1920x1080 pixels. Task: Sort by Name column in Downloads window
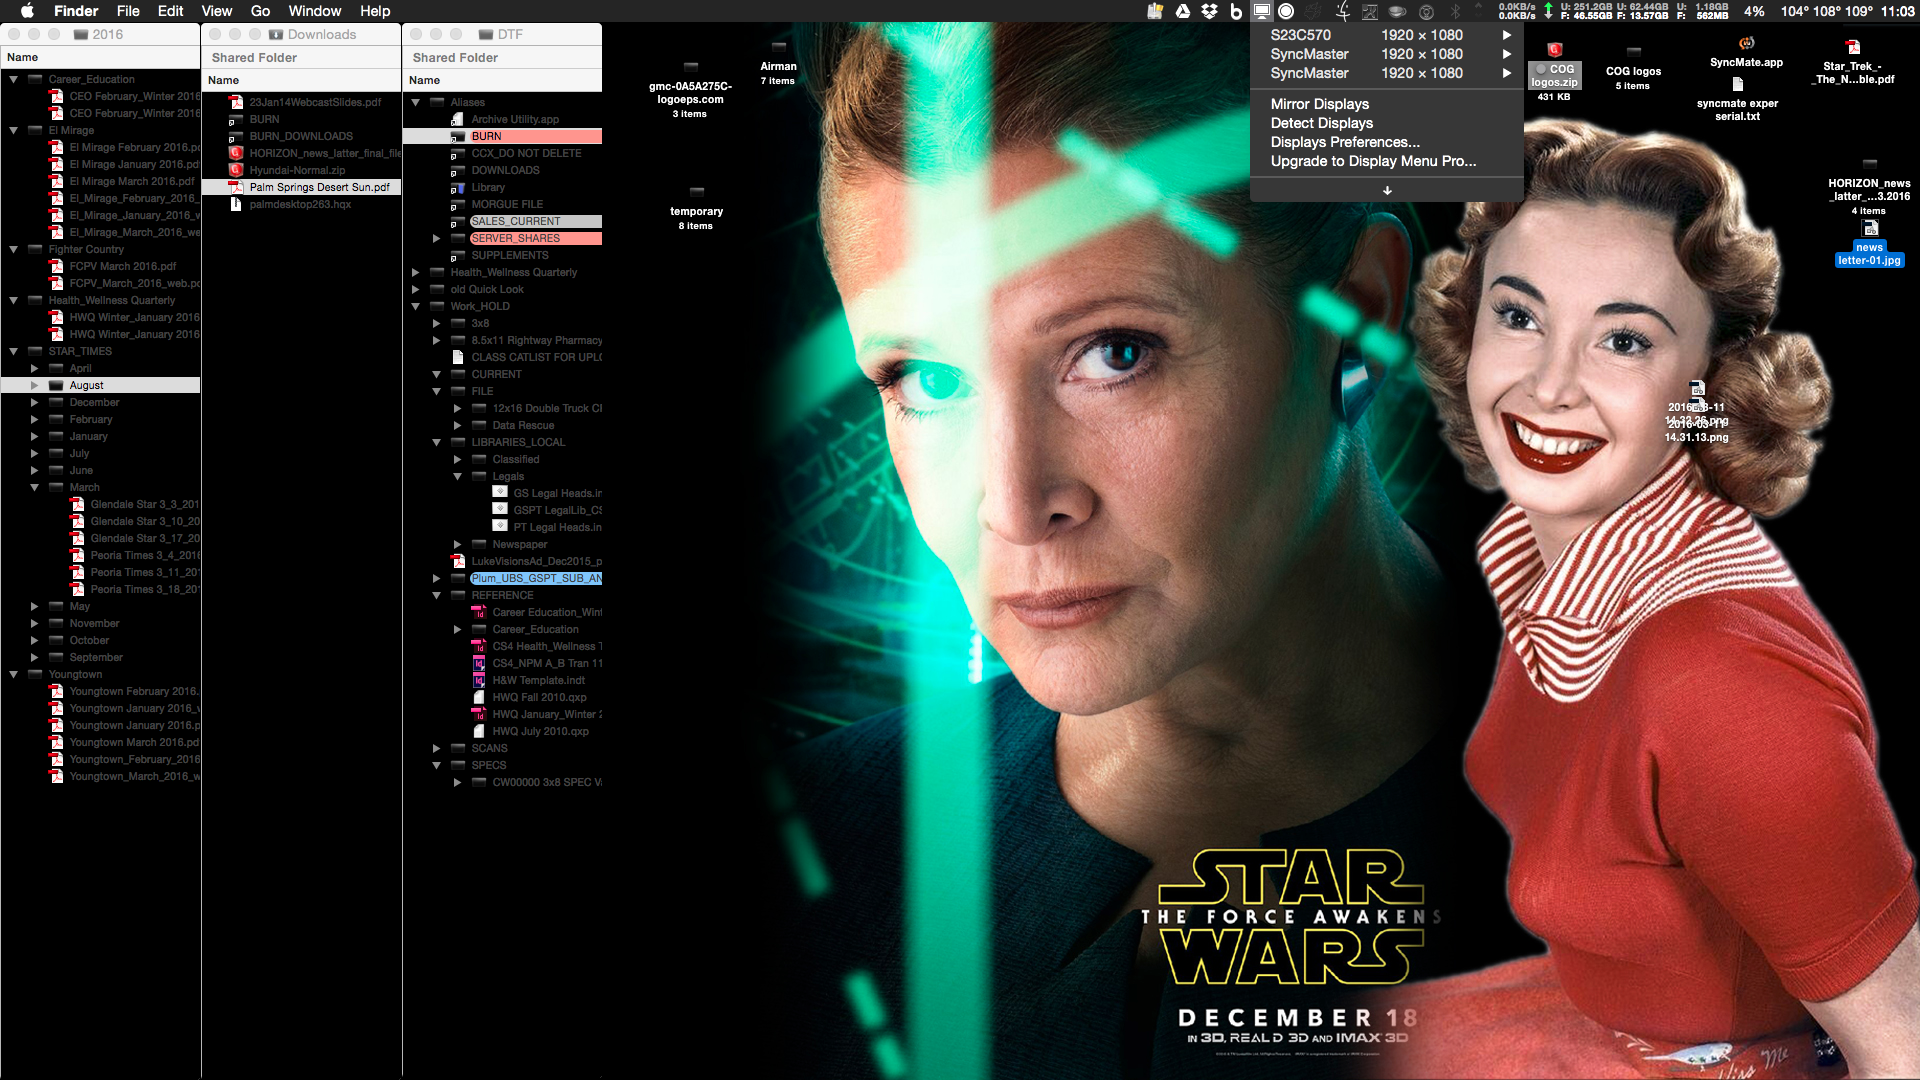coord(301,80)
